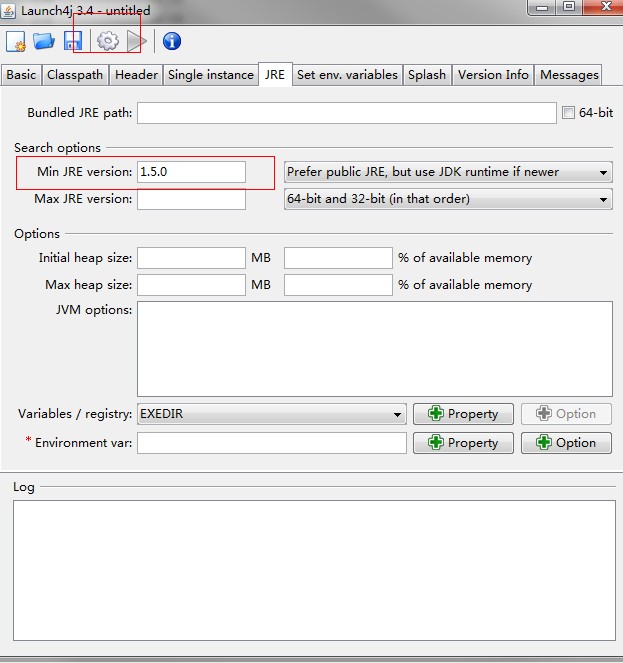The image size is (623, 663).
Task: Click Option button next to Environment var
Action: coord(566,443)
